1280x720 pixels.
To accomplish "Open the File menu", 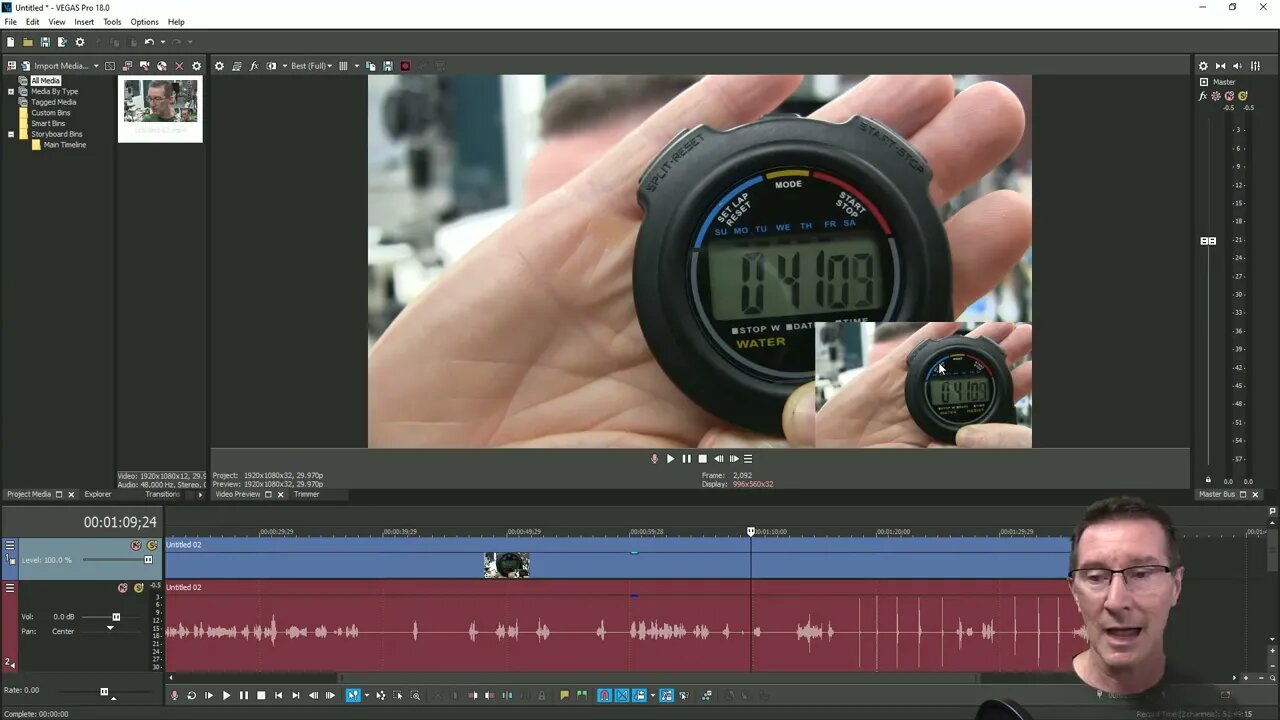I will (x=10, y=22).
